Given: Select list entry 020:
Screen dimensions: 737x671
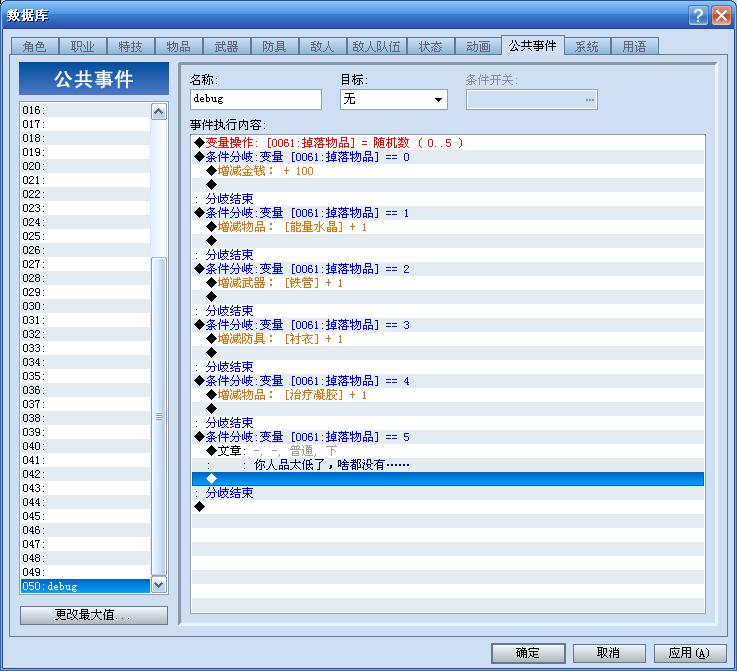Looking at the screenshot, I should click(x=86, y=166).
